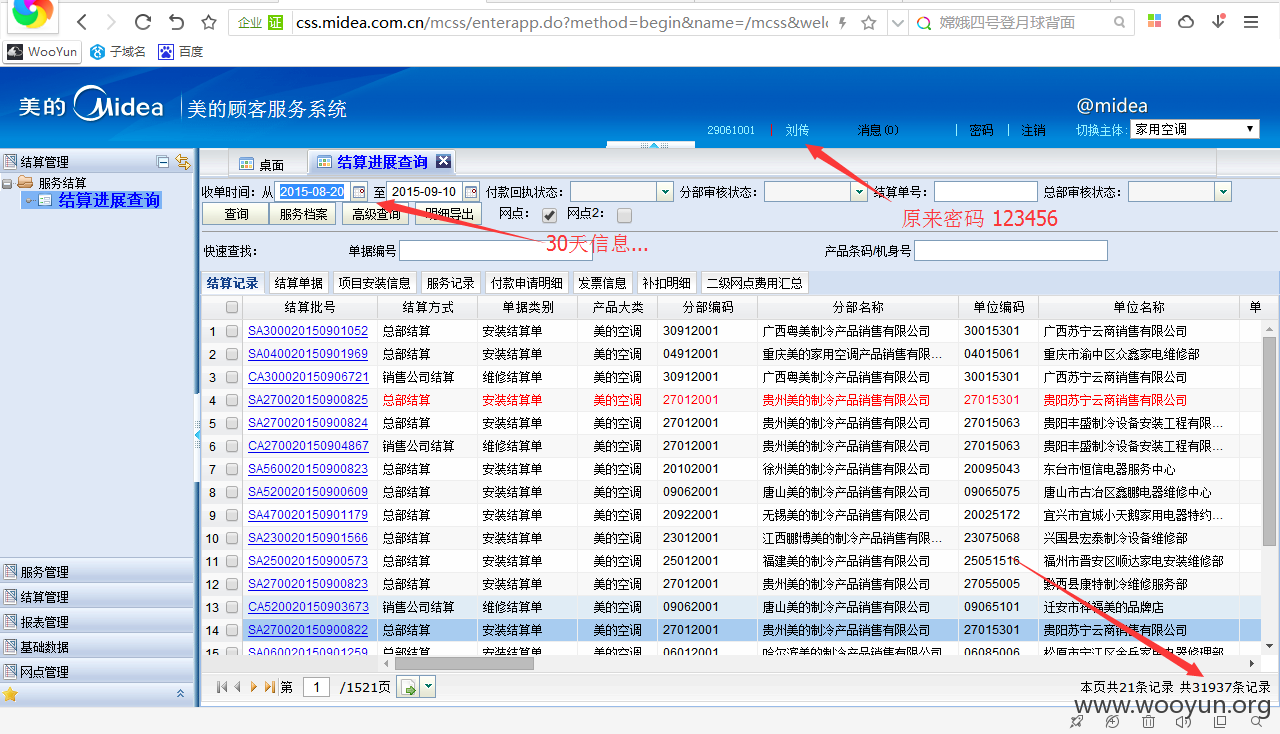The image size is (1280, 734).
Task: Click the 服务档案 button
Action: tap(304, 214)
